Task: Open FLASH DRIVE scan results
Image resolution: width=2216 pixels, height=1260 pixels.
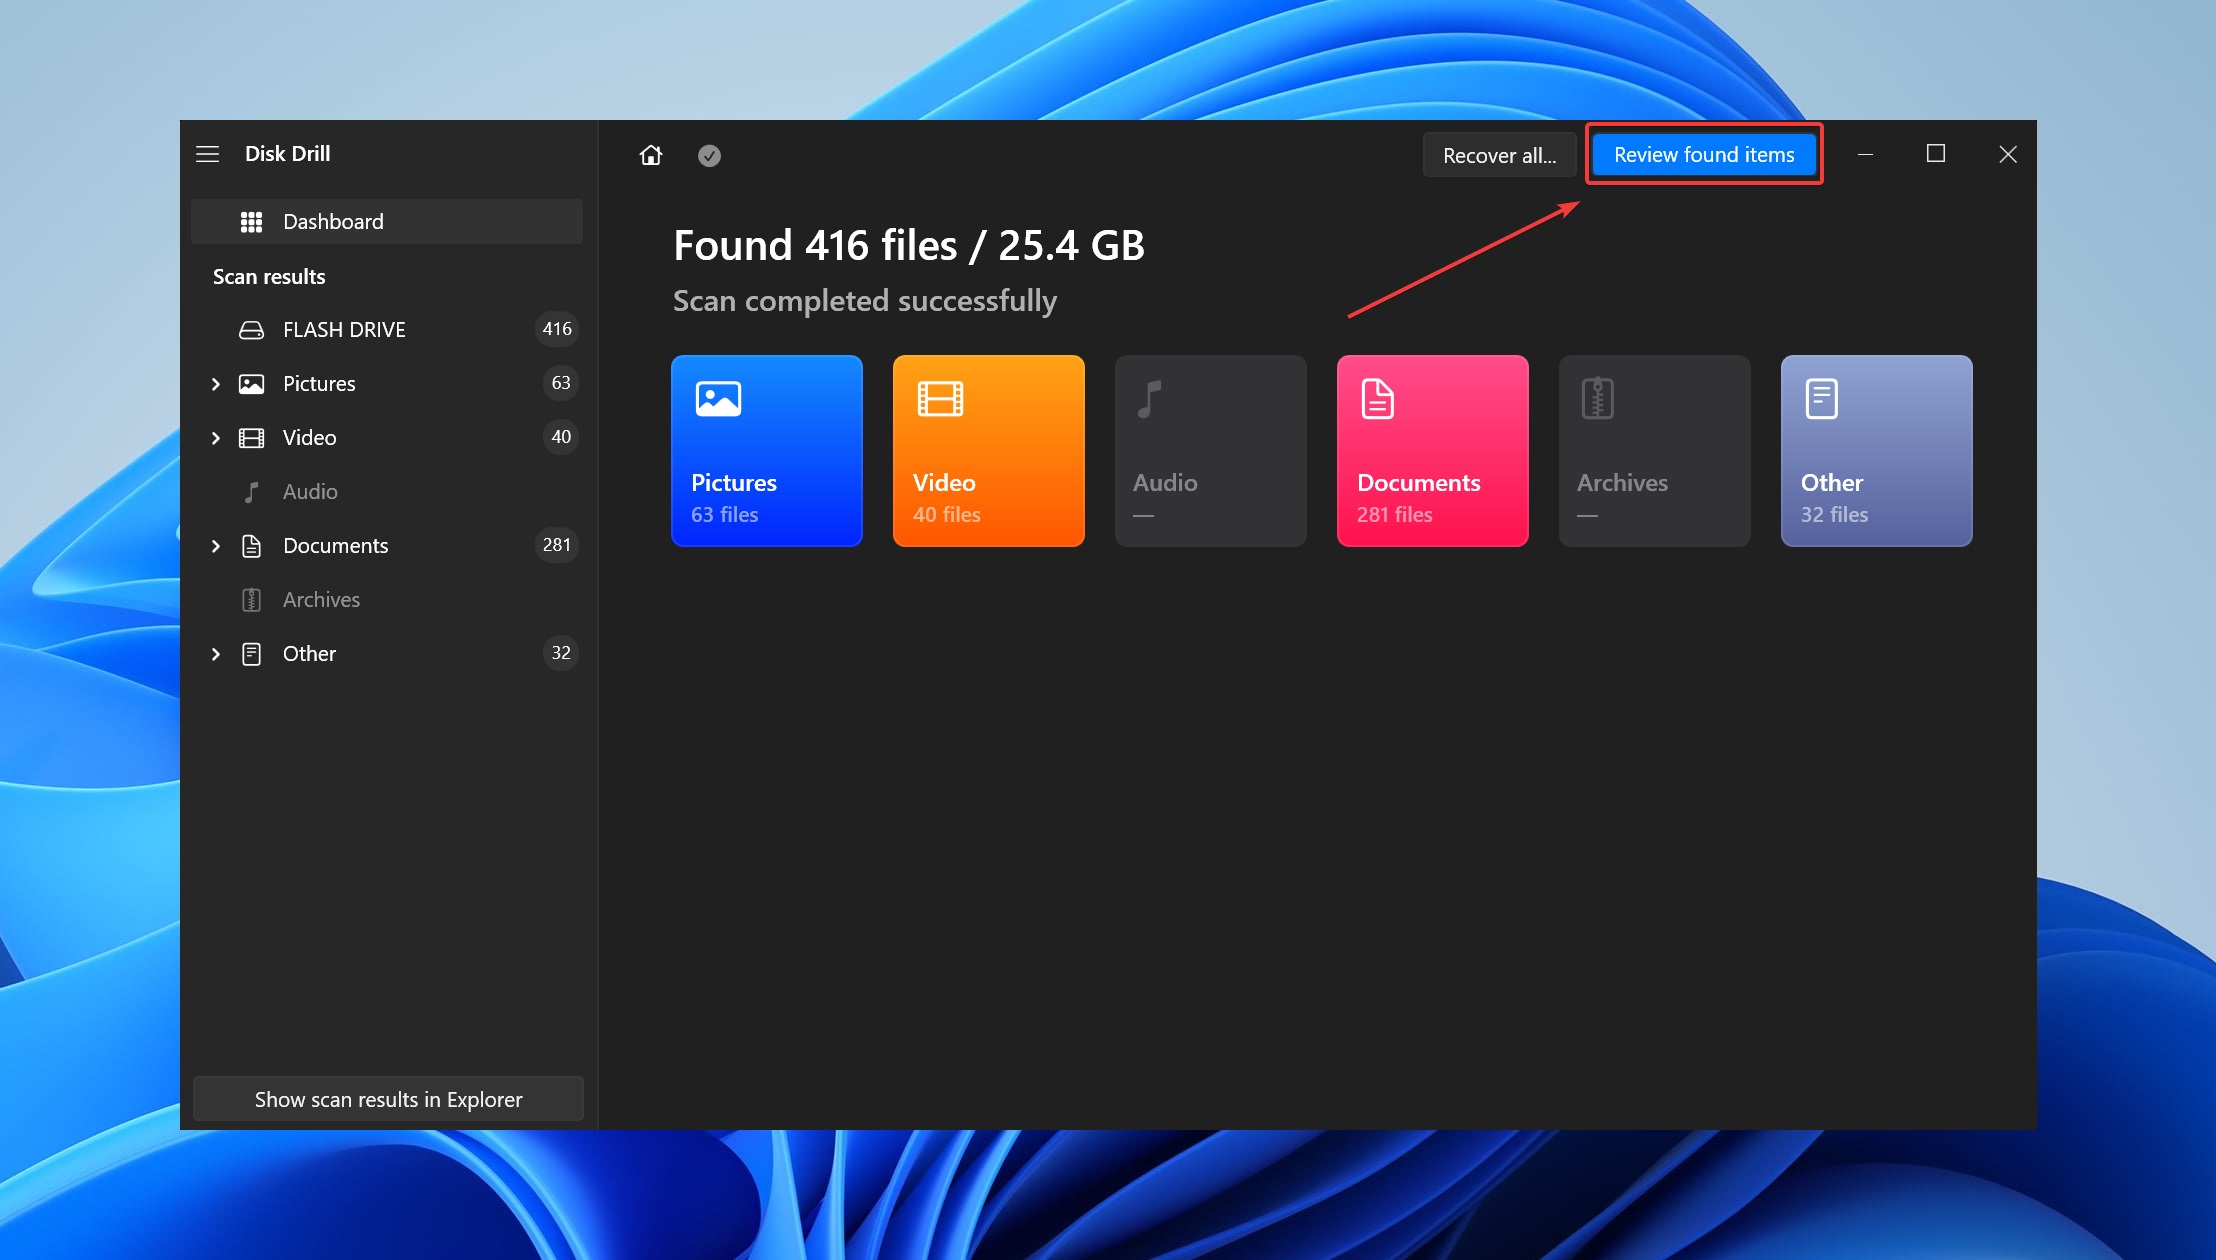Action: click(387, 329)
